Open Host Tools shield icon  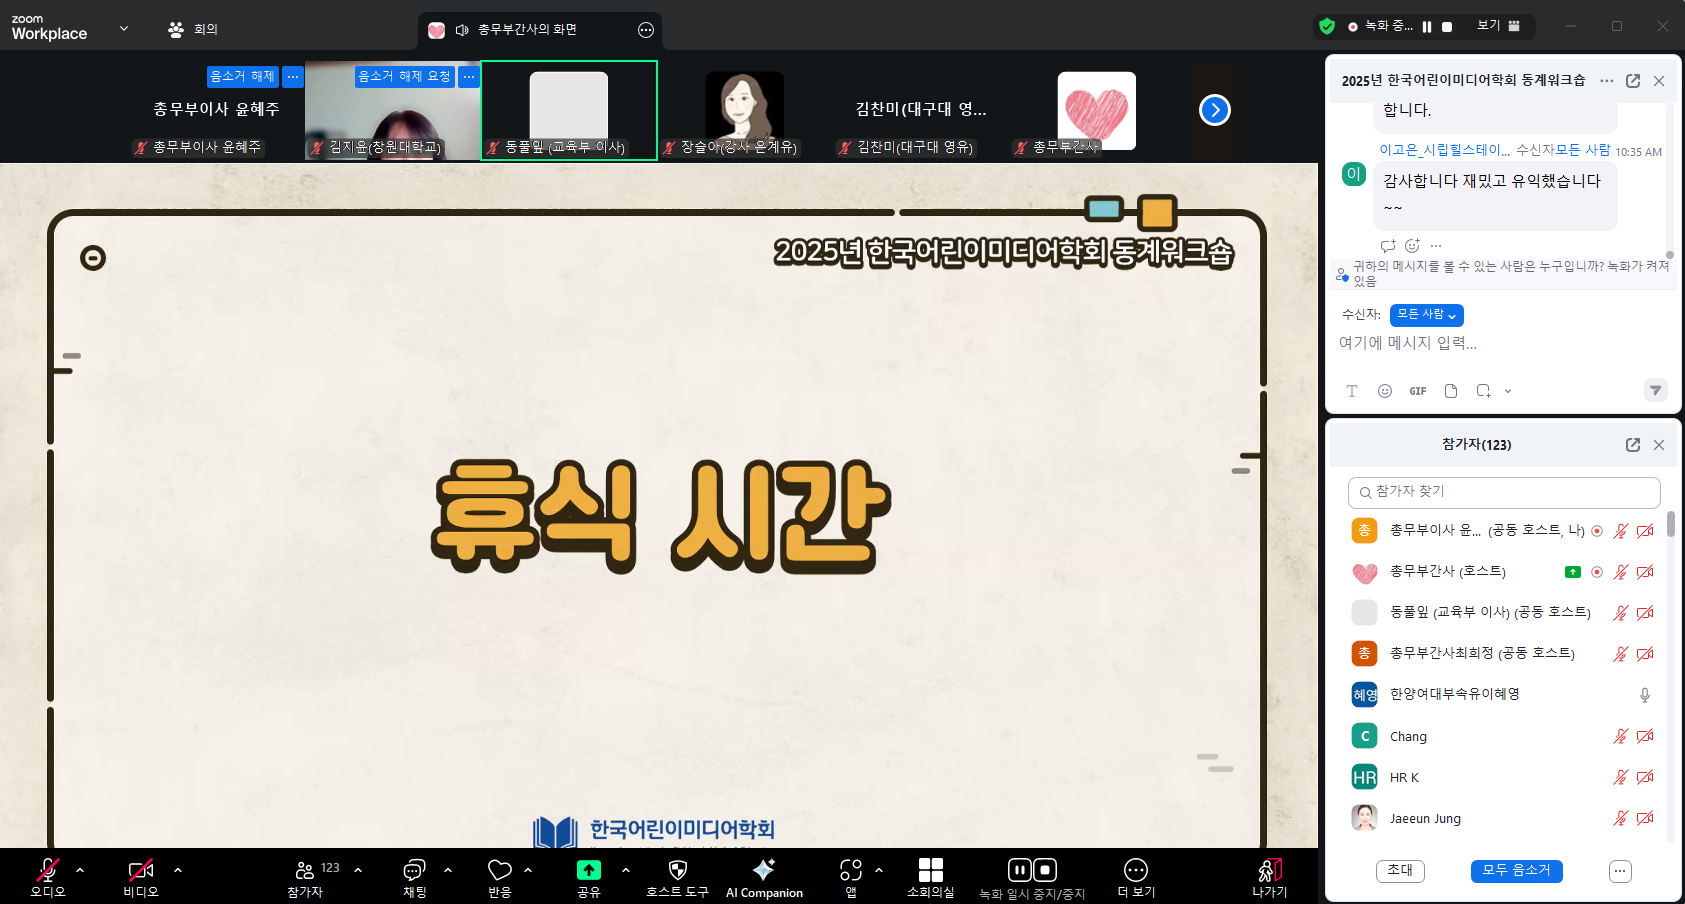point(677,870)
